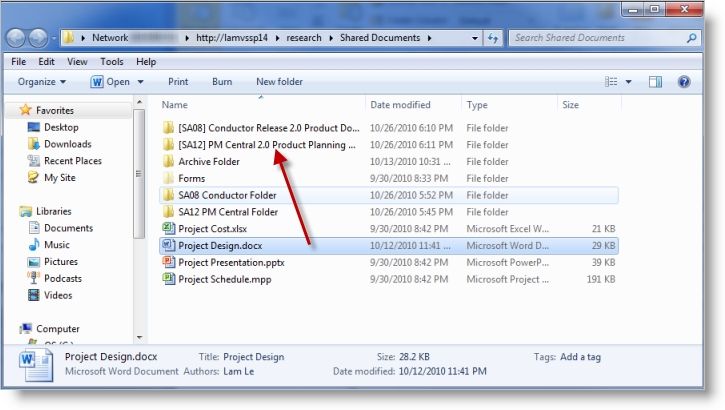This screenshot has width=725, height=410.
Task: Open the address bar history dropdown
Action: [x=475, y=38]
